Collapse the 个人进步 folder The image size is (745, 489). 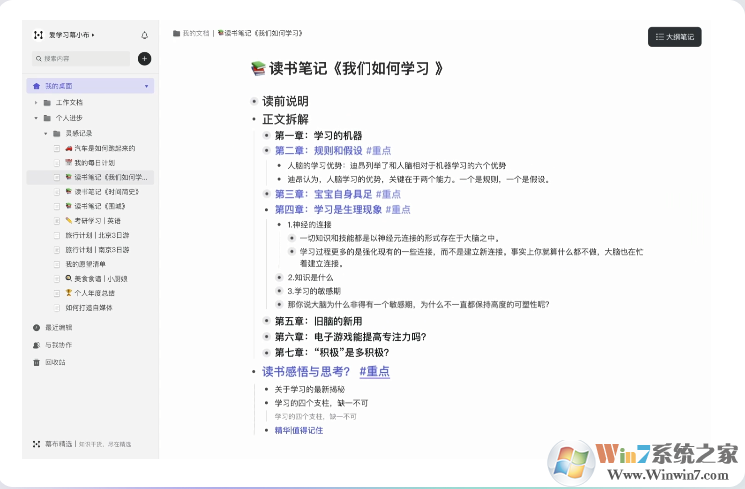pos(36,117)
